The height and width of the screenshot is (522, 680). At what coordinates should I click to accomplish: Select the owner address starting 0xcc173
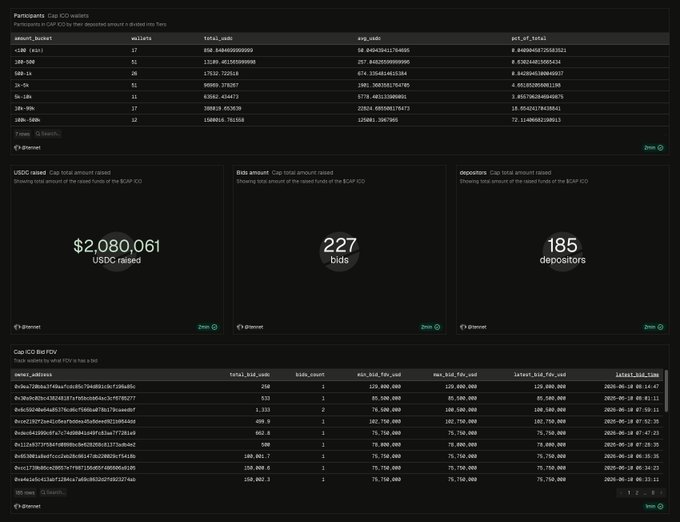tap(75, 468)
